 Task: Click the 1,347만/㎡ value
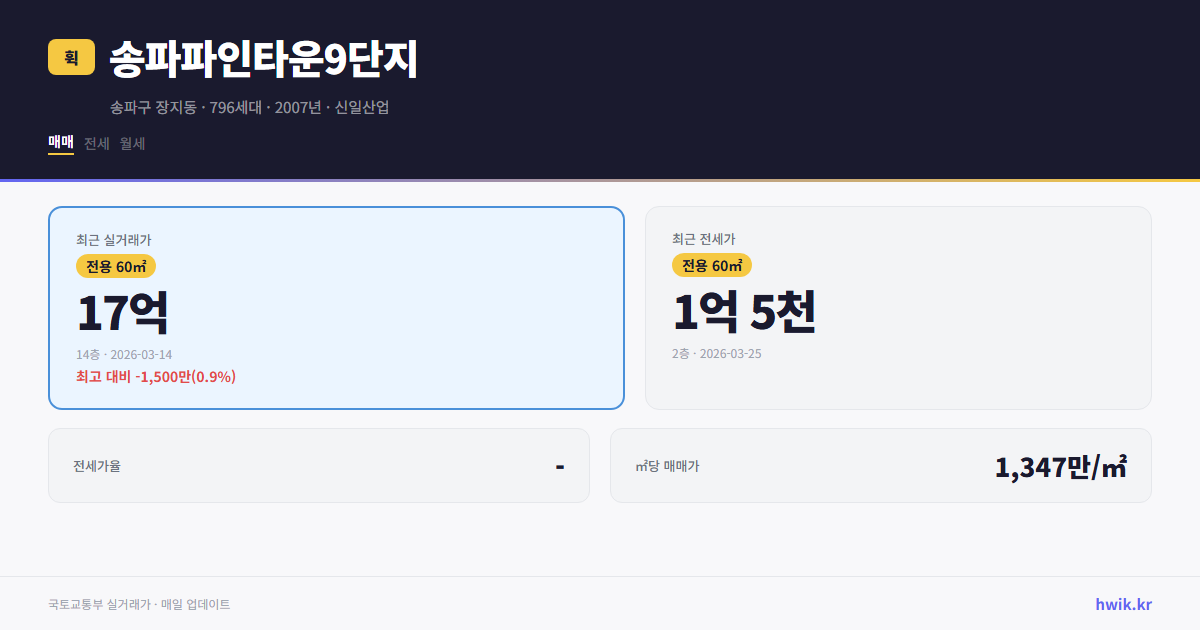(1062, 465)
